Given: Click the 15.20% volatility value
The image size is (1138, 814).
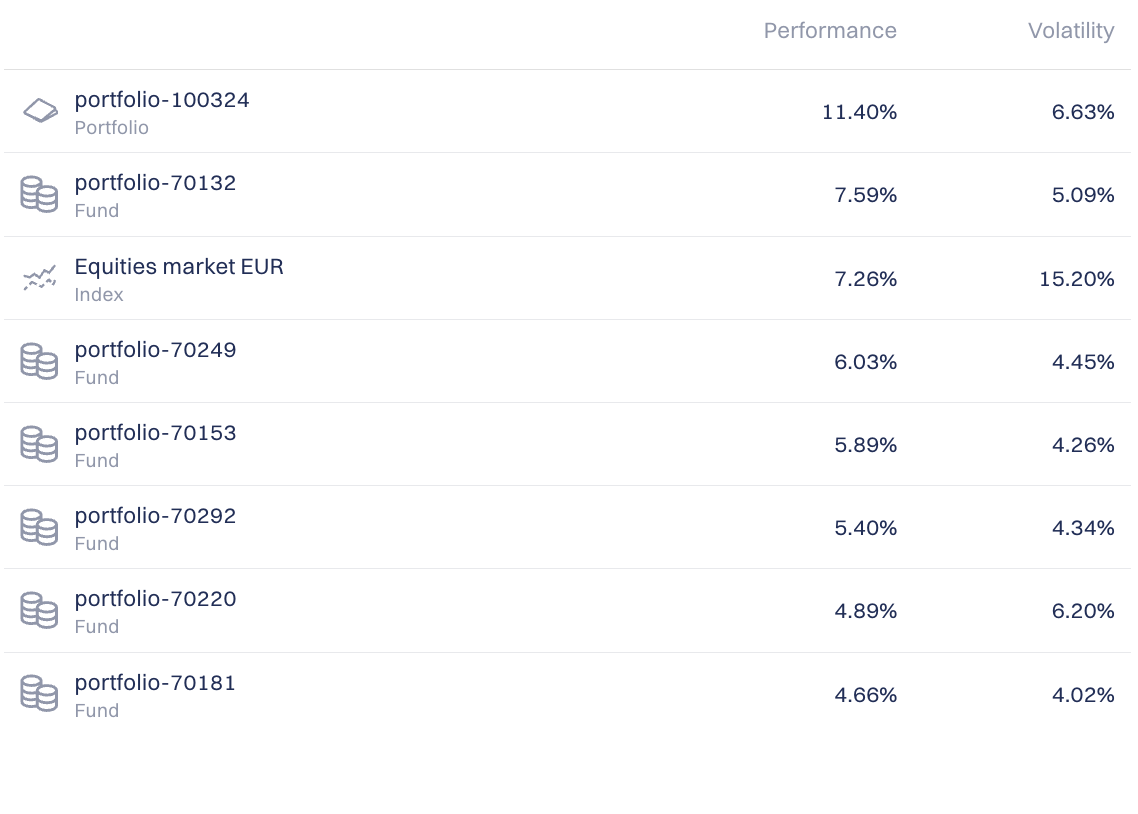Looking at the screenshot, I should 1076,279.
